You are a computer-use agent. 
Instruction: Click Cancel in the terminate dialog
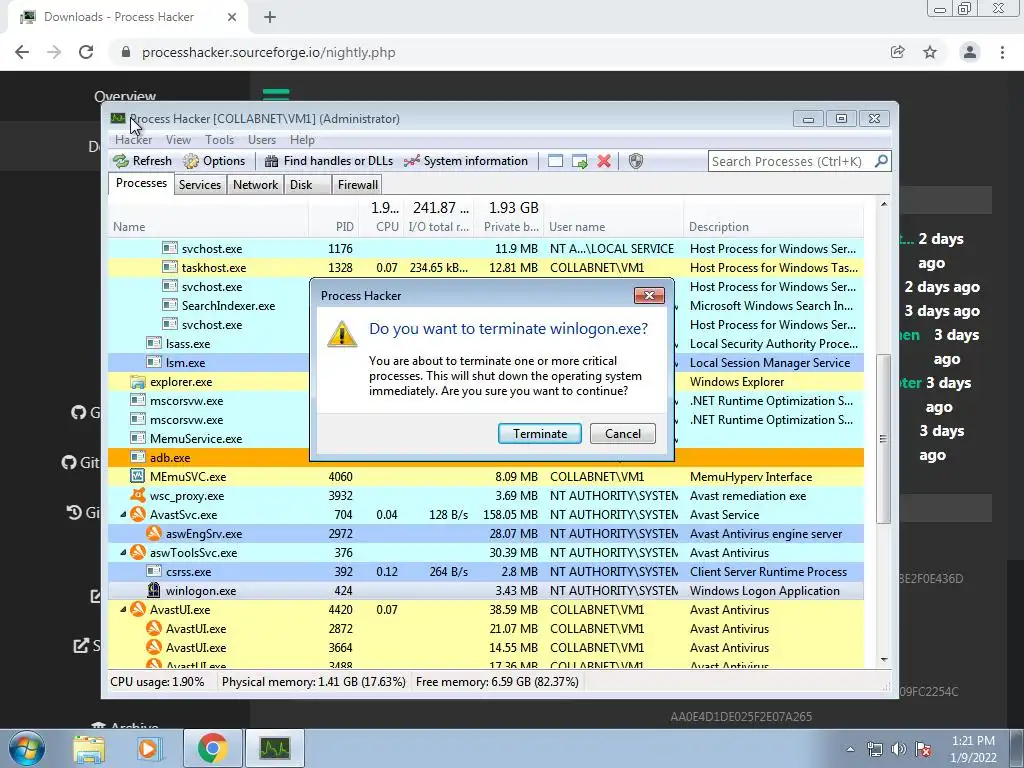click(x=622, y=434)
